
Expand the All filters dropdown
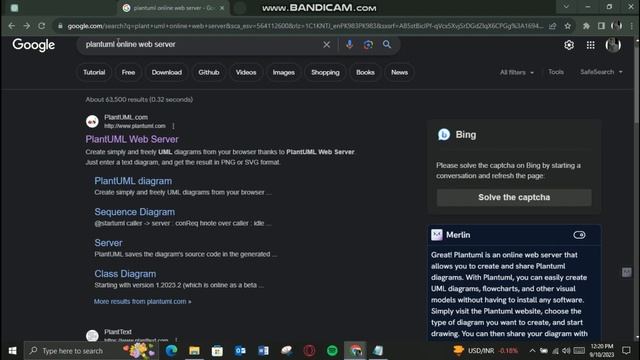pyautogui.click(x=517, y=72)
